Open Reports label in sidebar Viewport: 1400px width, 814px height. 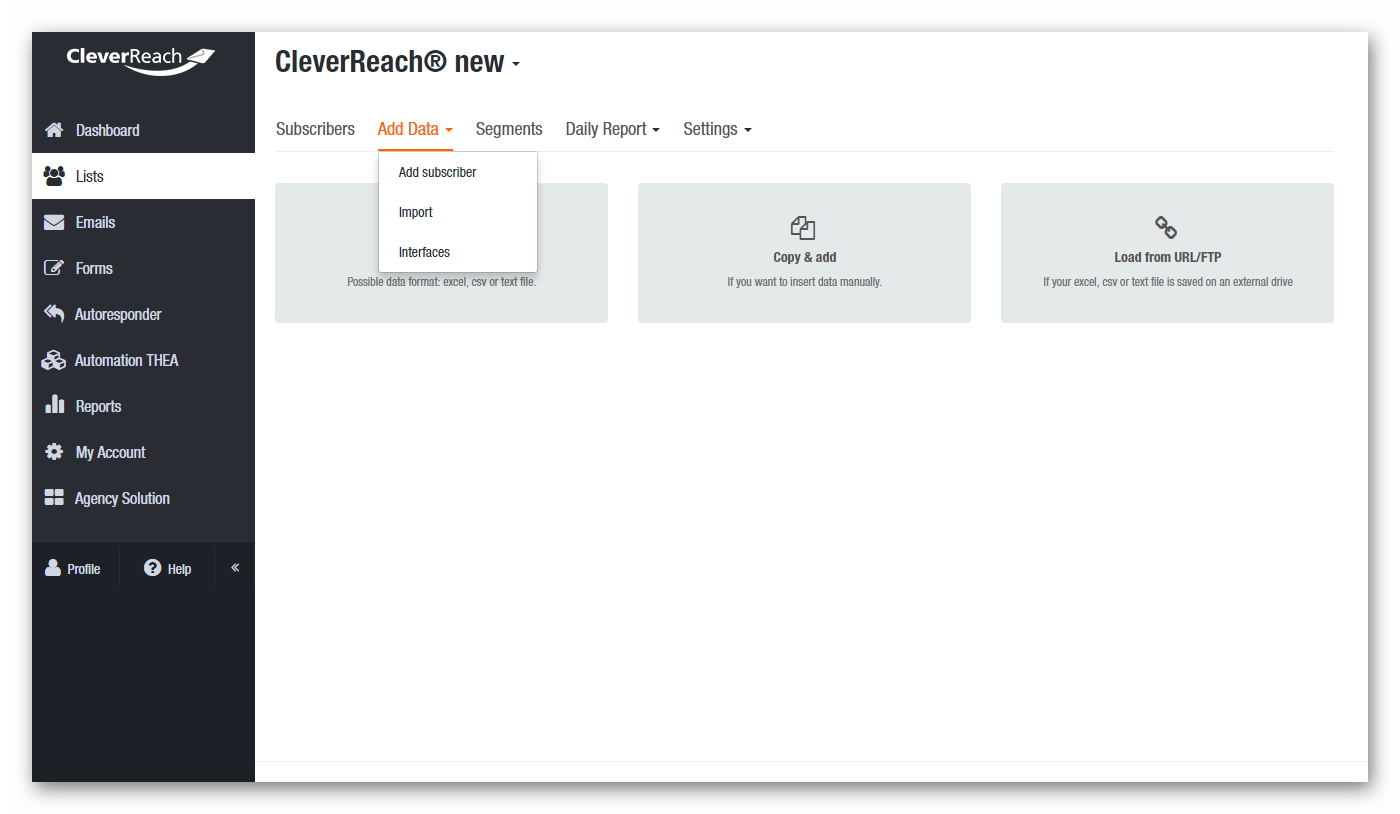(x=98, y=406)
